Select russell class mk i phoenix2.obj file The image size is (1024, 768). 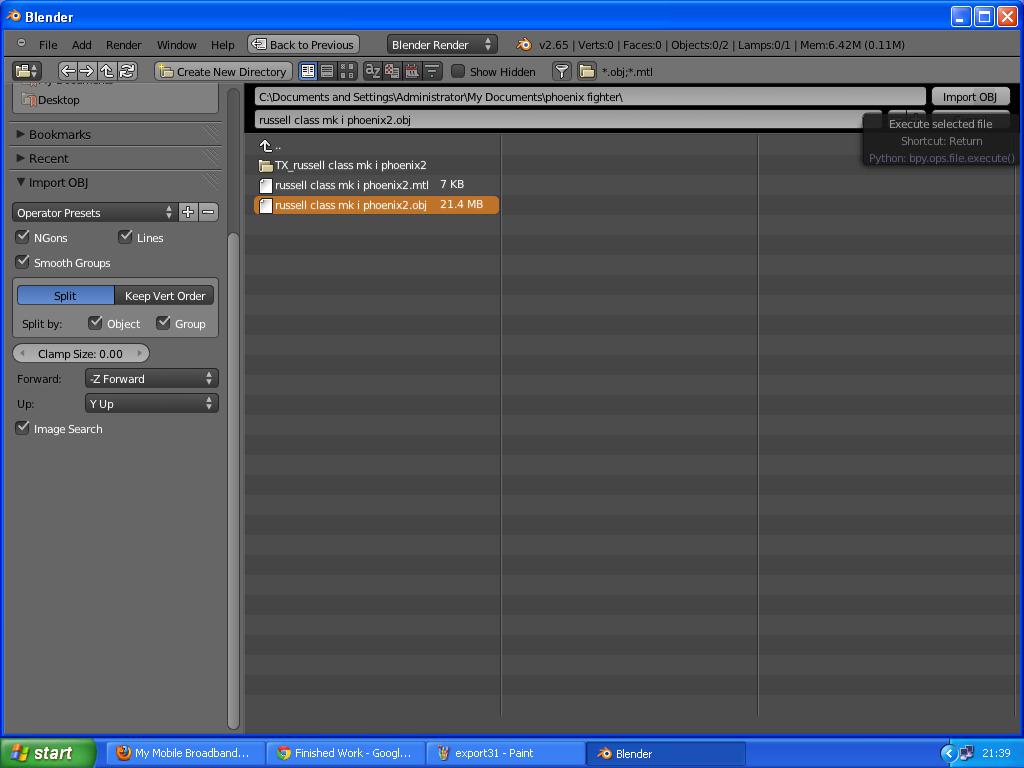[376, 204]
